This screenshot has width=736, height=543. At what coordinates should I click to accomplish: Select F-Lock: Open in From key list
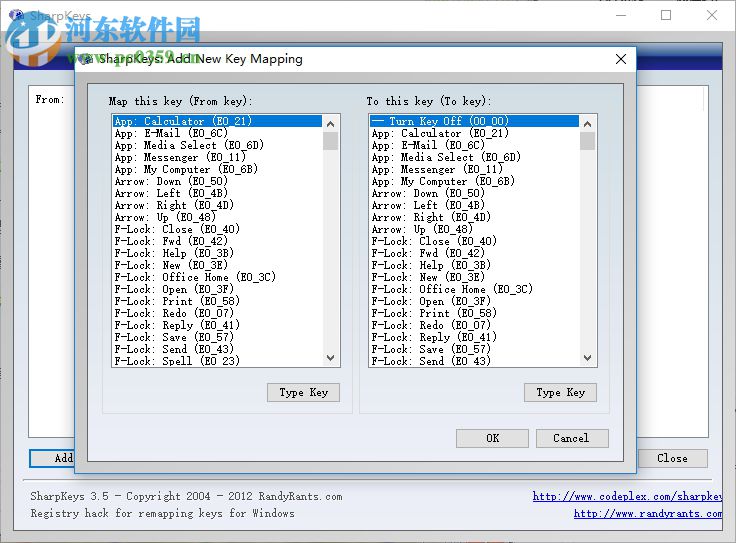[x=217, y=290]
